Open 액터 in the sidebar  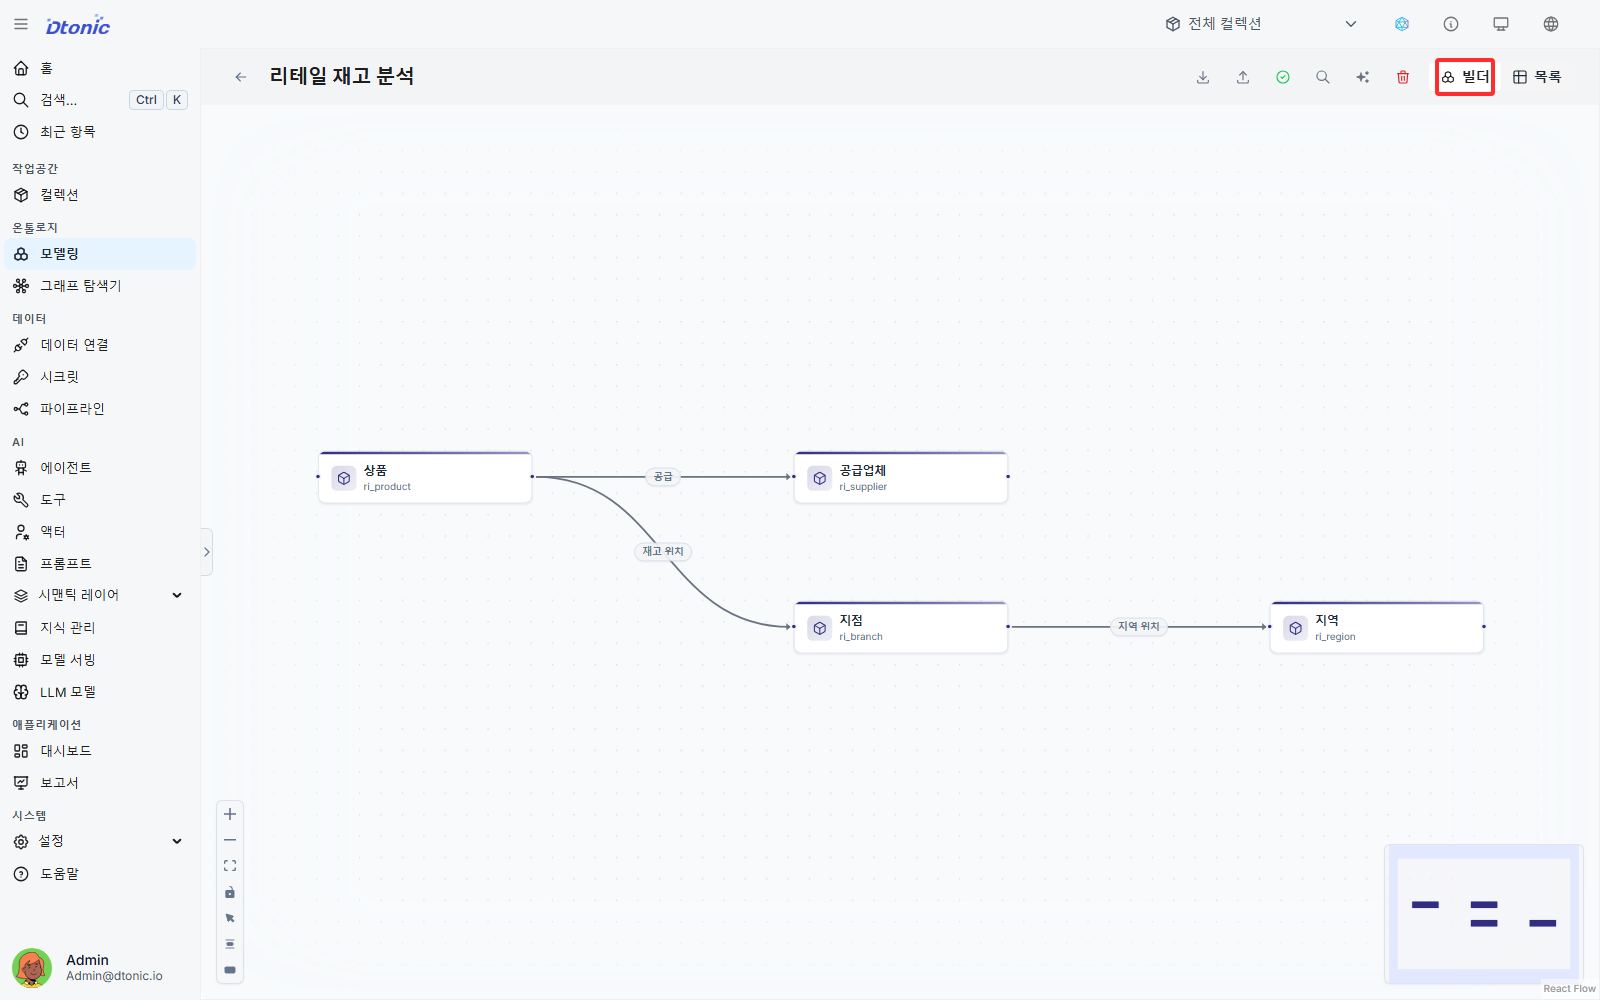[100, 532]
